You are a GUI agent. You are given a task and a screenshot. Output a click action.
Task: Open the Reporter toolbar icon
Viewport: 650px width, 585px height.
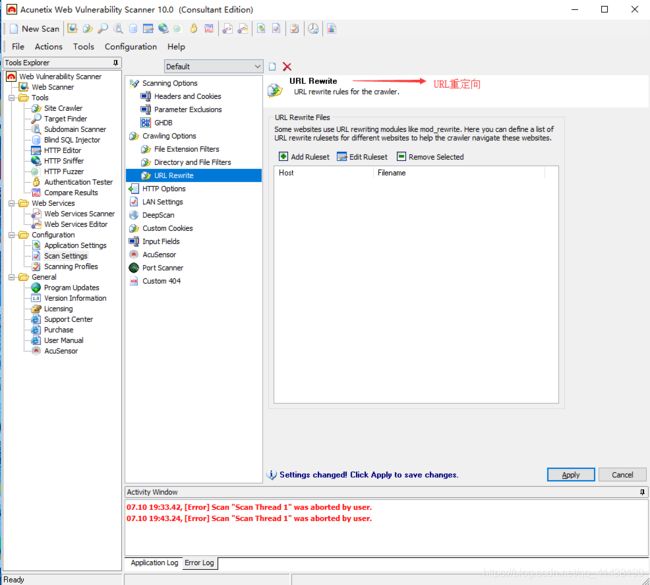click(x=332, y=29)
